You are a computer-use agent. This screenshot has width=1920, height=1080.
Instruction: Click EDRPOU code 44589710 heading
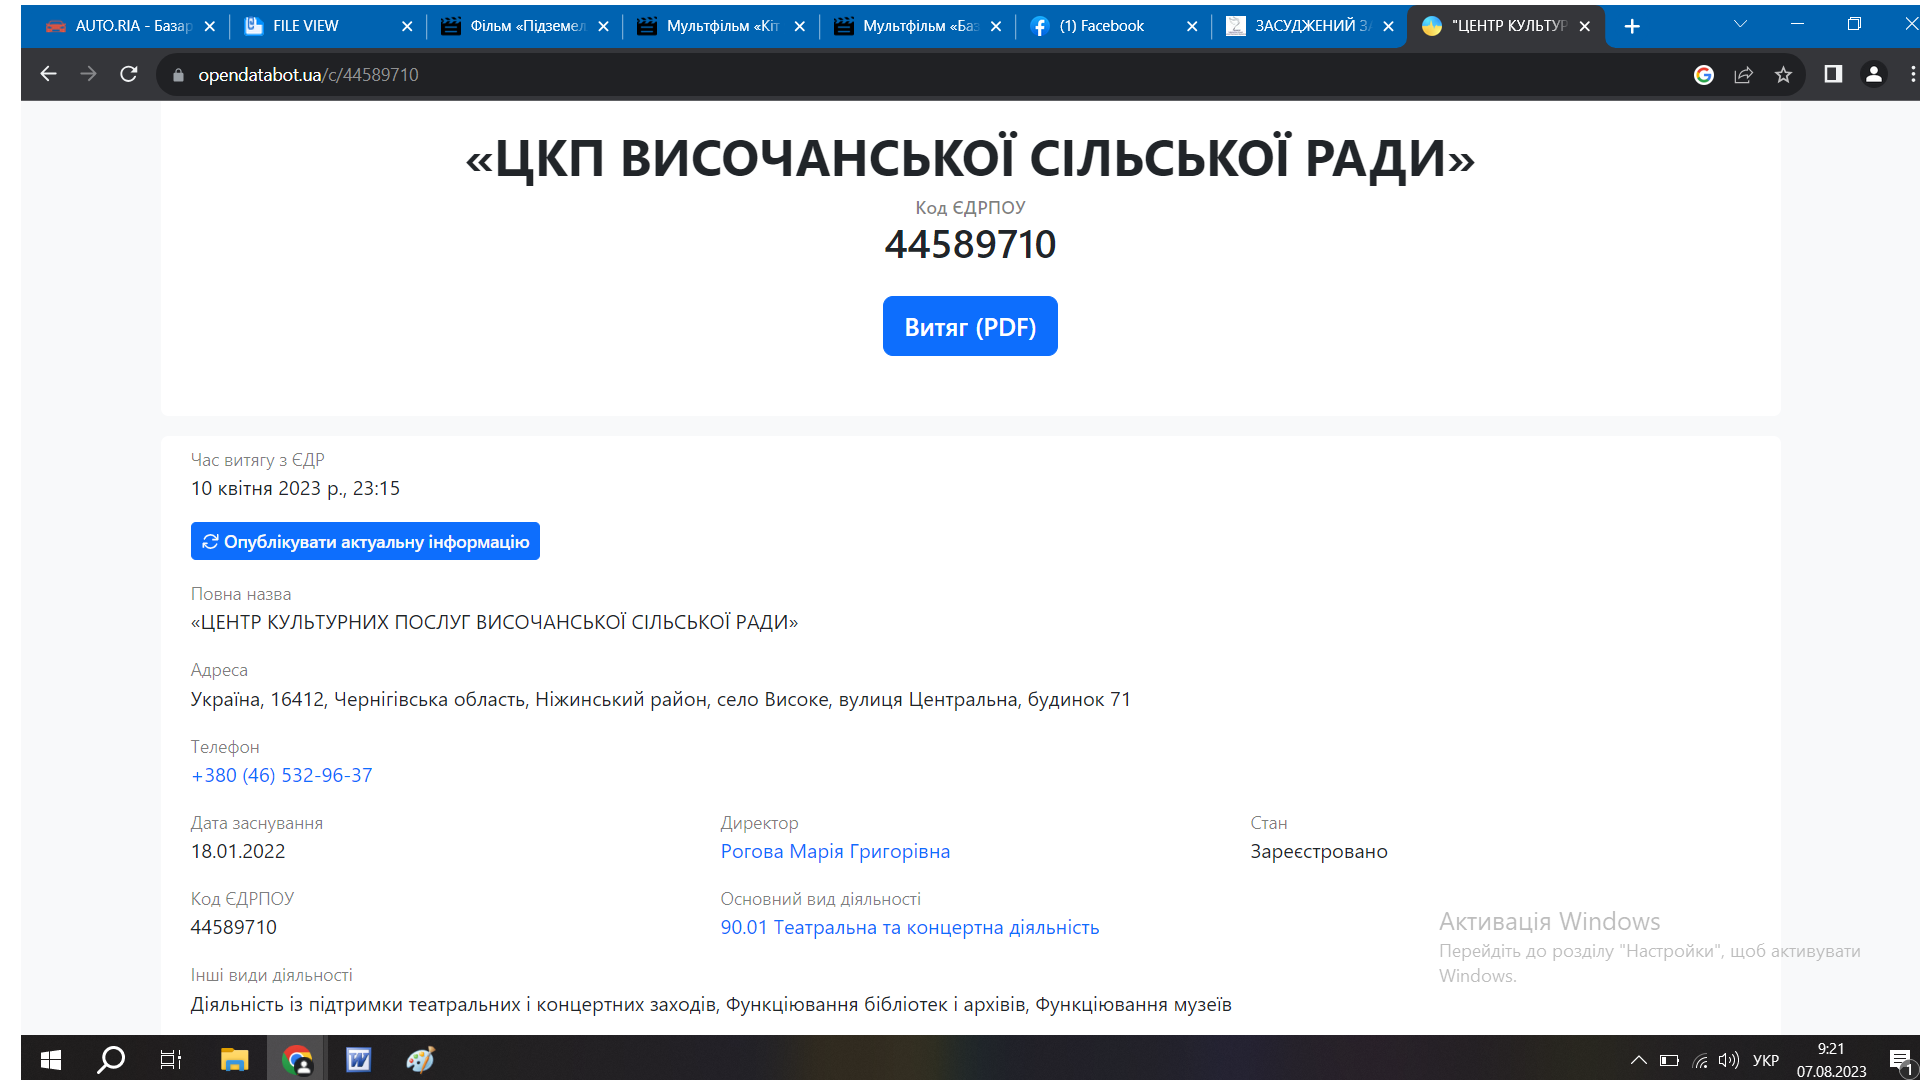(x=970, y=244)
